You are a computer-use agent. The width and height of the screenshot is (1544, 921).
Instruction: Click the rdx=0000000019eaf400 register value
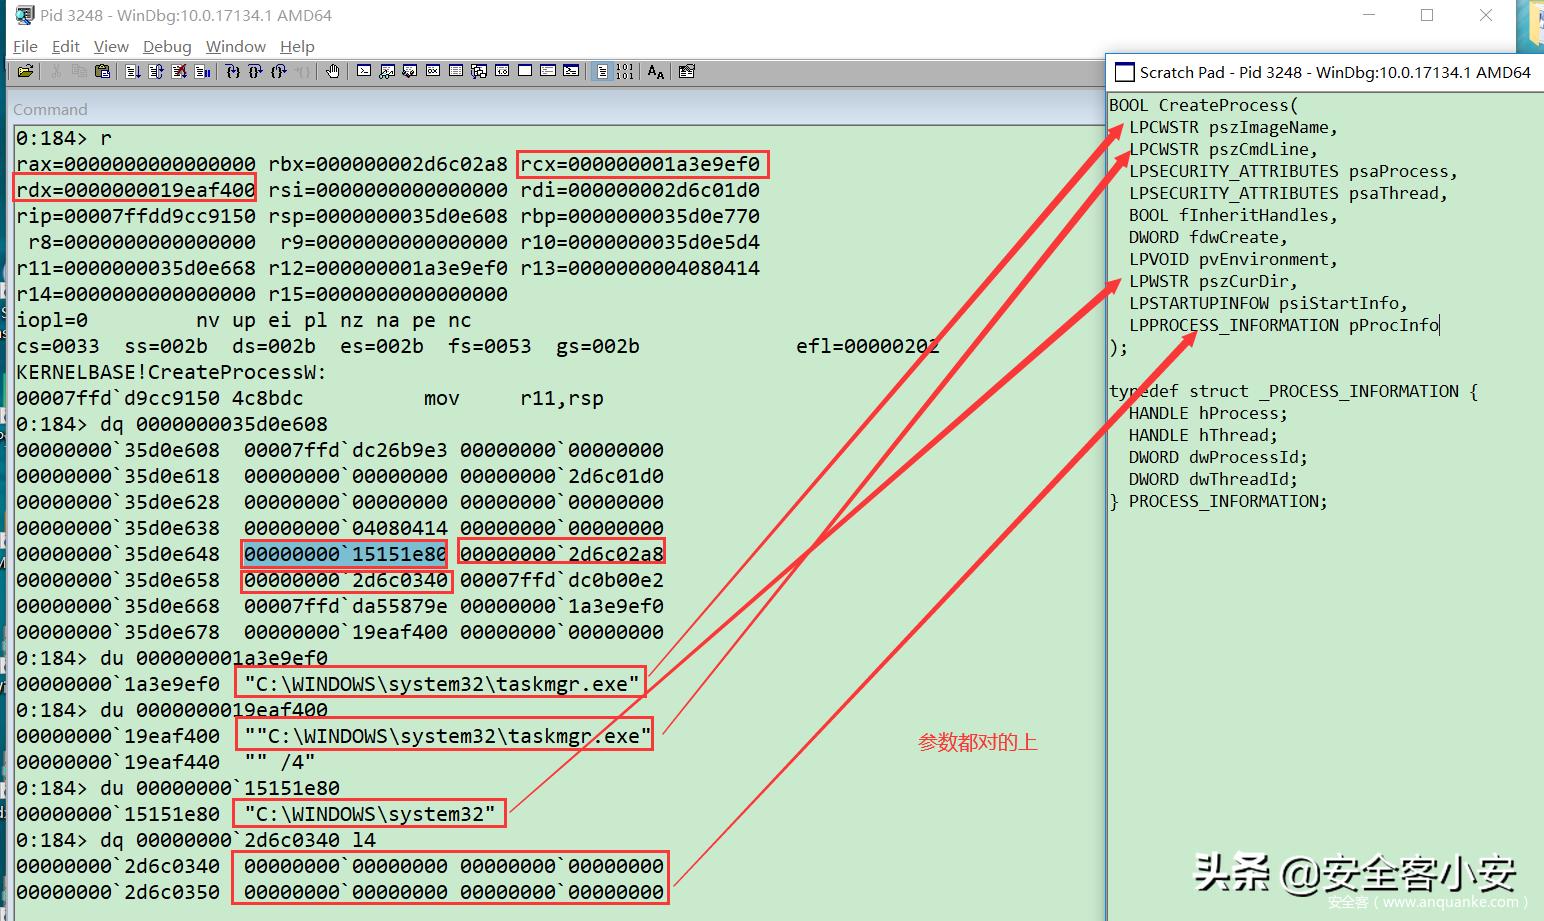pyautogui.click(x=135, y=189)
